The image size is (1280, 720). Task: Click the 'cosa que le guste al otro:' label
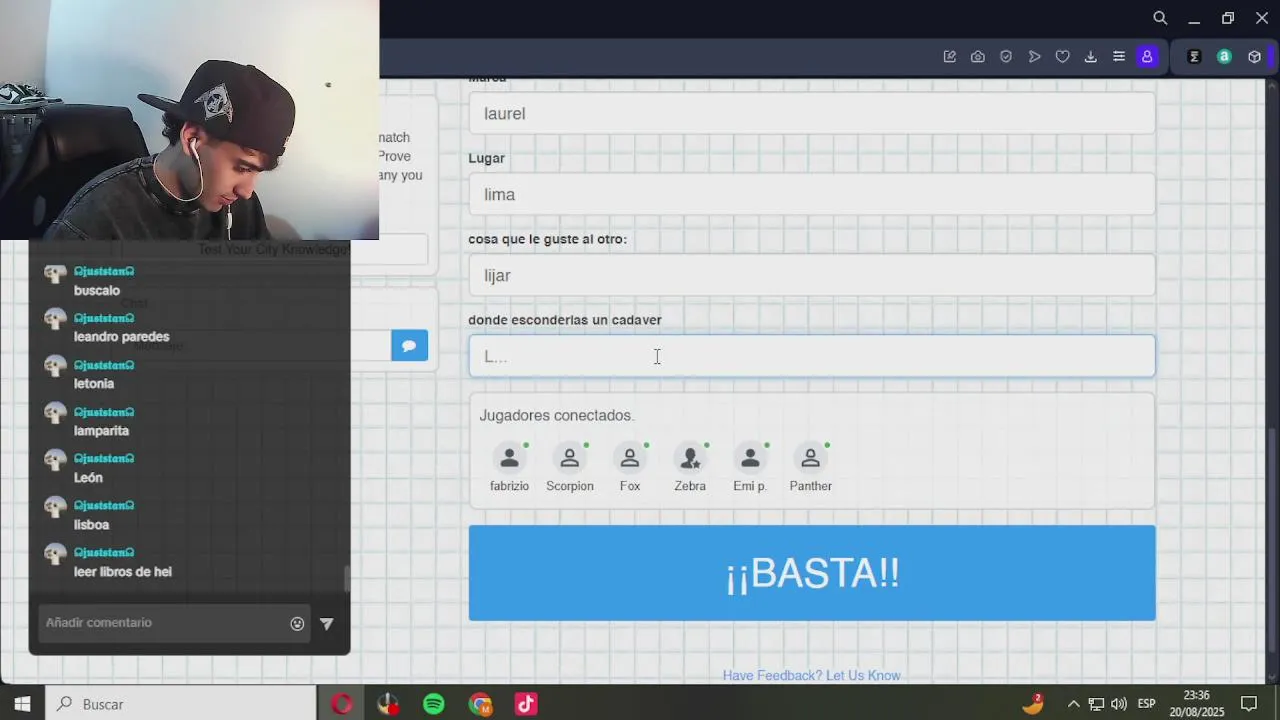tap(548, 239)
